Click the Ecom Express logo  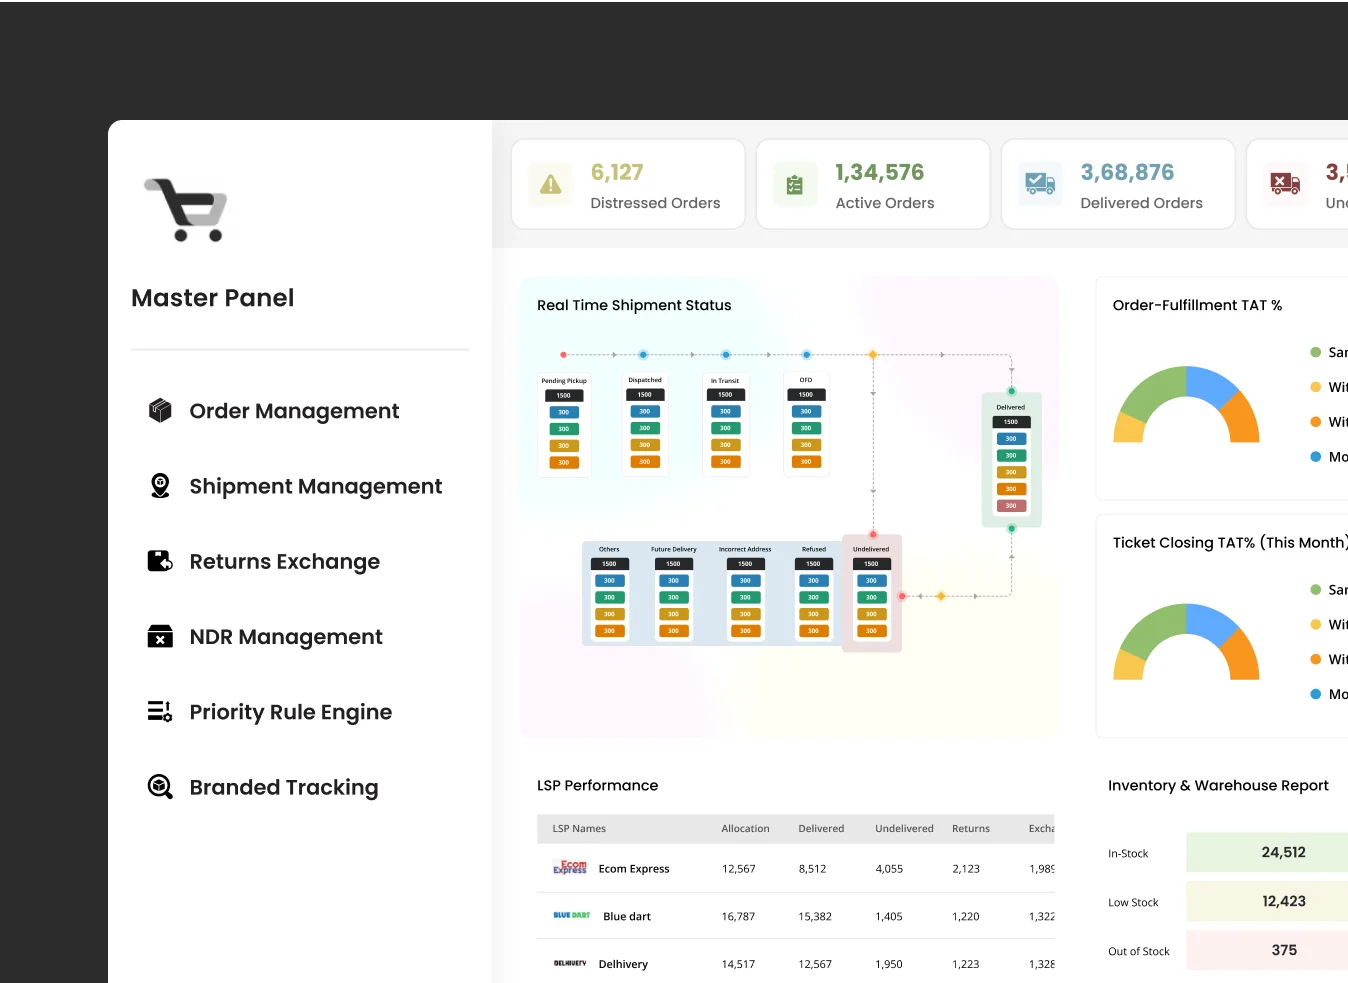570,868
